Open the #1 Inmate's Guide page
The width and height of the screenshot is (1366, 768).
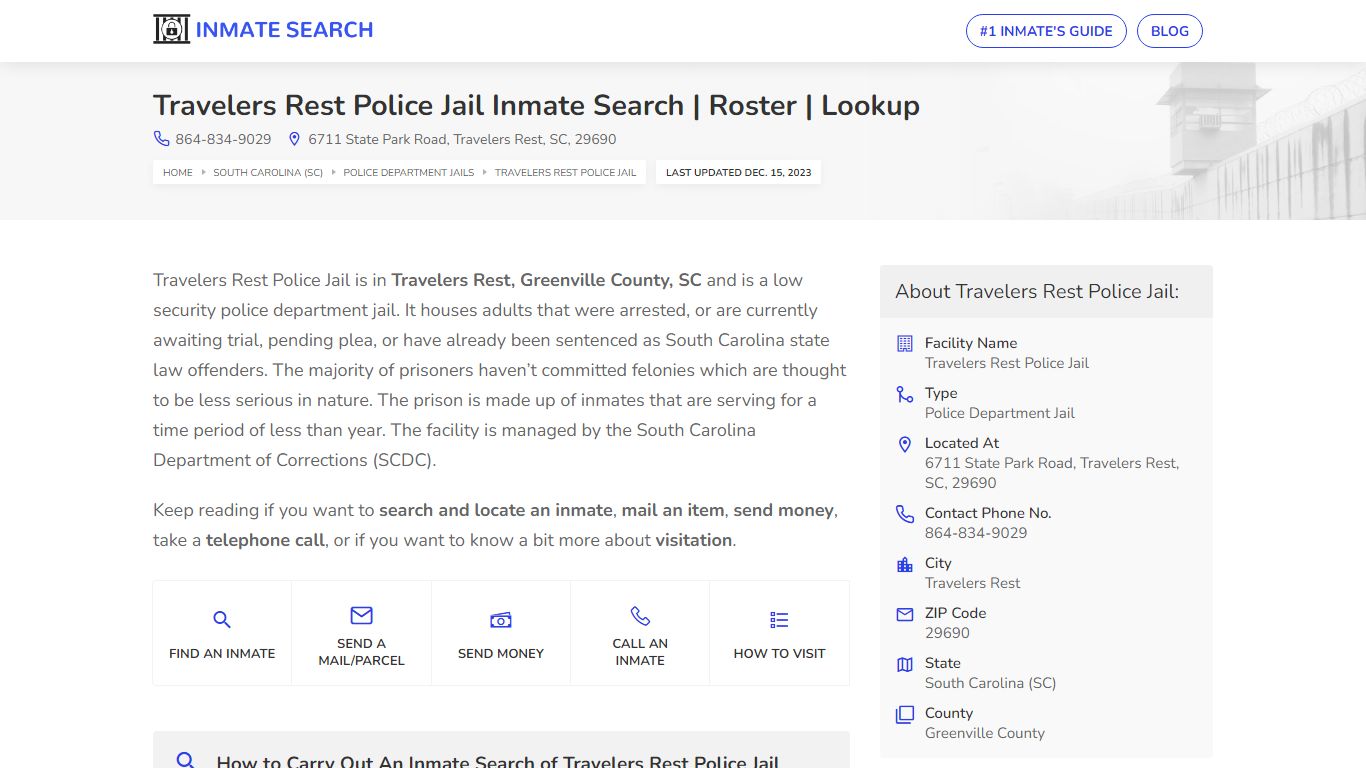(1045, 31)
